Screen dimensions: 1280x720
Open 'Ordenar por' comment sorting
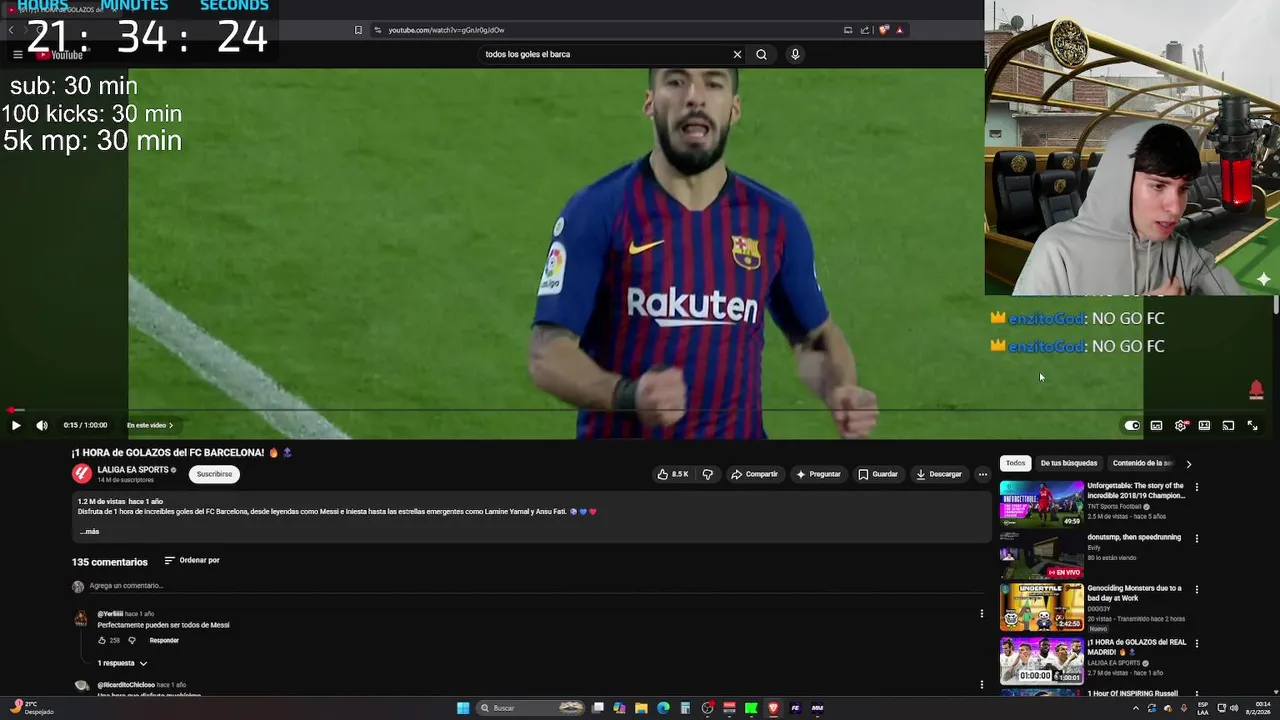(192, 560)
